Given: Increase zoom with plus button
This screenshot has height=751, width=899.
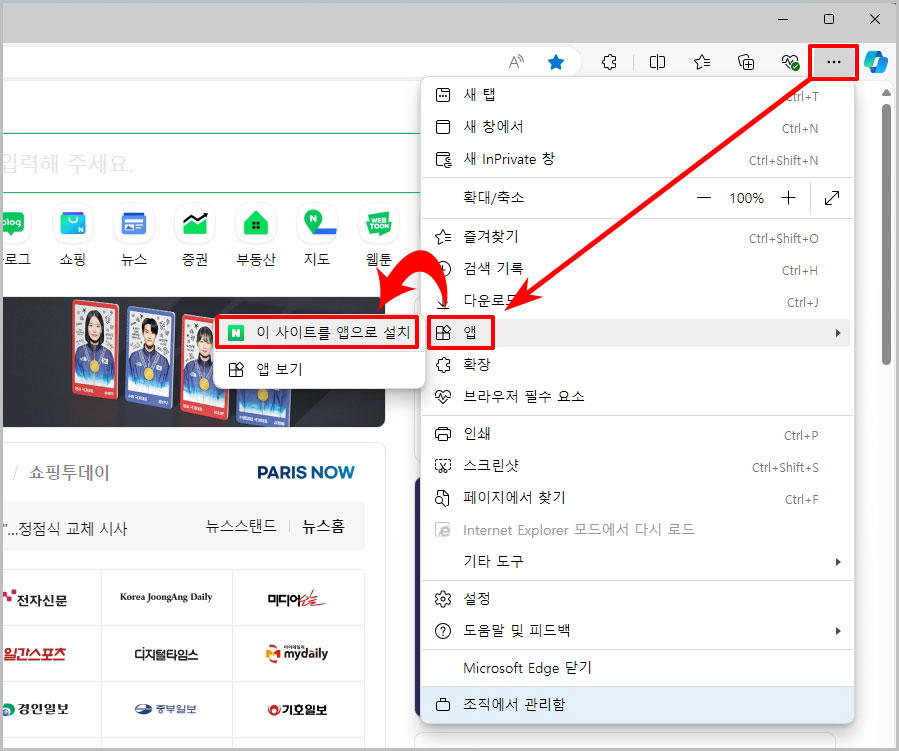Looking at the screenshot, I should click(x=788, y=198).
